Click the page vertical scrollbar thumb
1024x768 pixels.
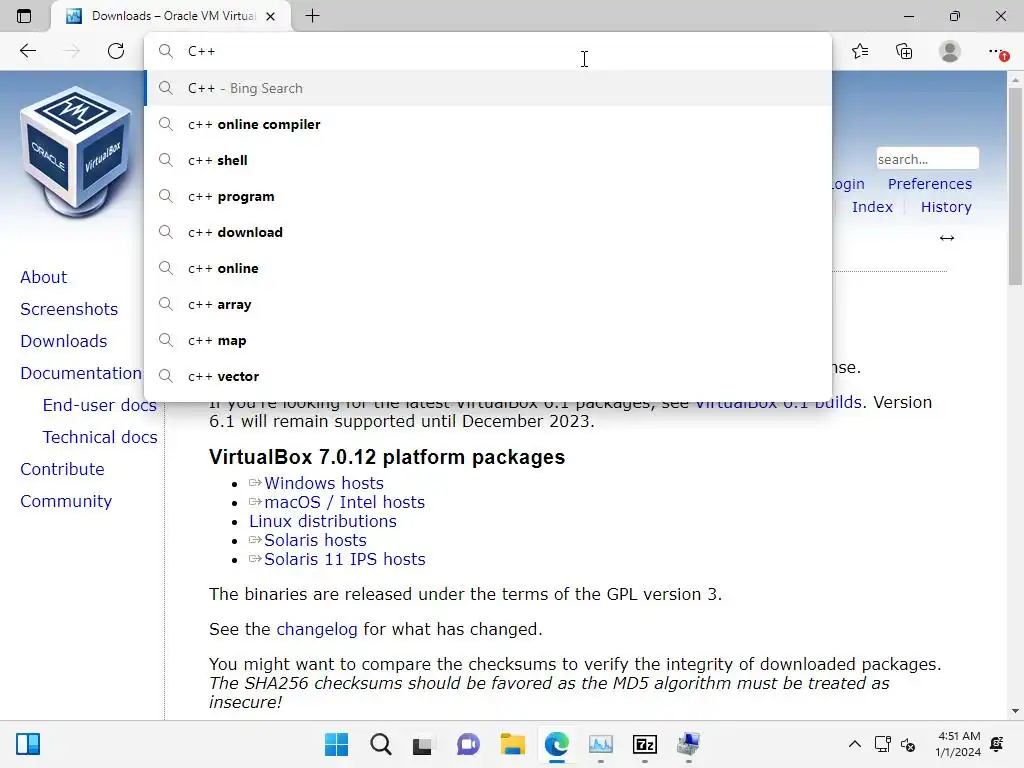(1015, 186)
